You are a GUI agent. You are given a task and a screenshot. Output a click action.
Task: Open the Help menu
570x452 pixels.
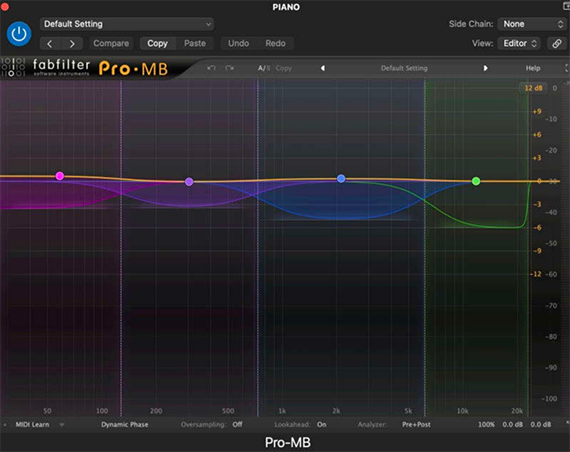coord(533,68)
